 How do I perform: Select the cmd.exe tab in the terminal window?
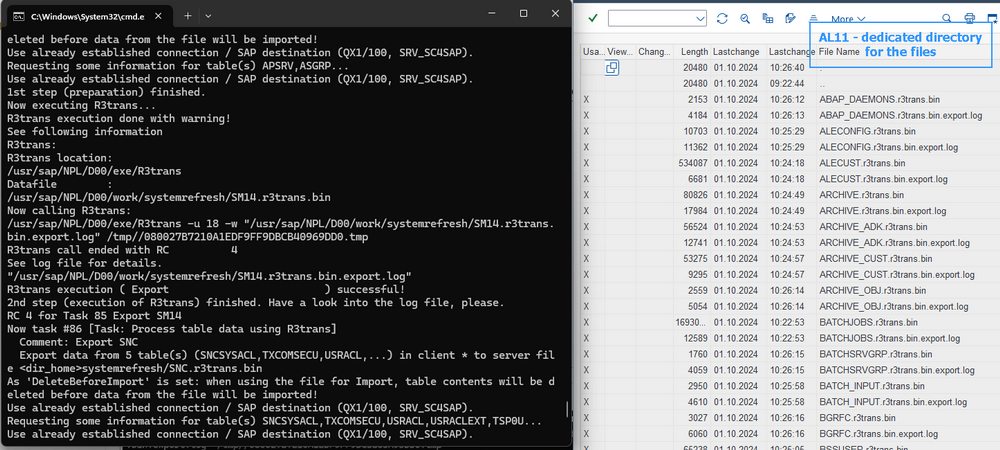tap(86, 15)
